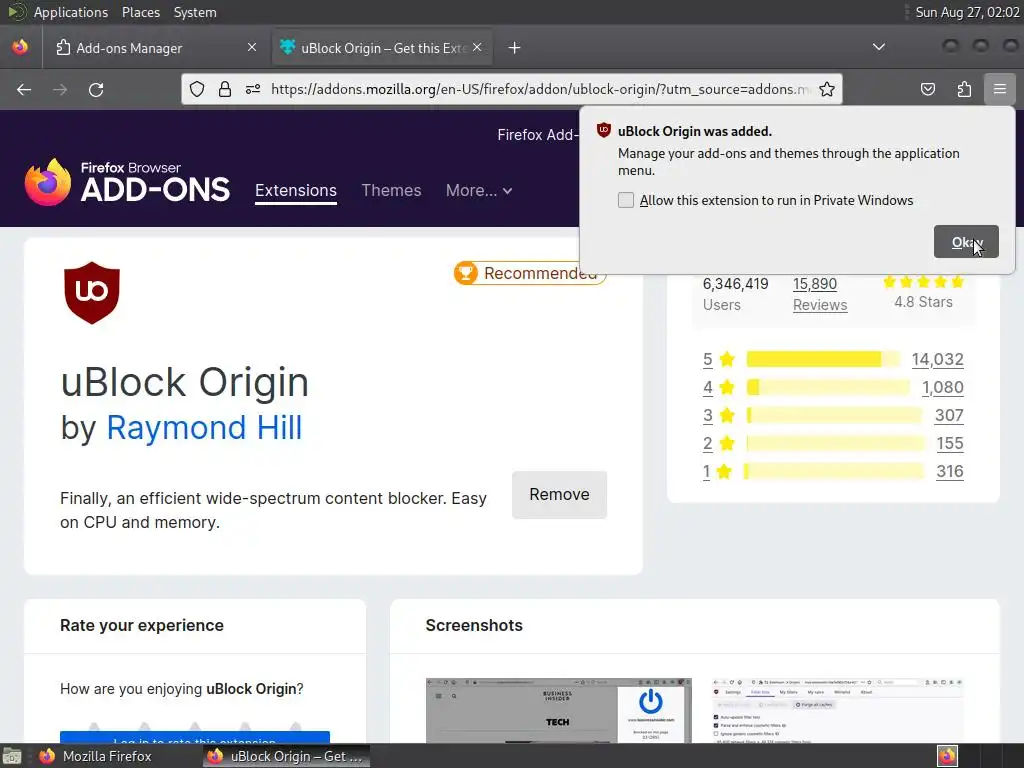Open 1-star reviews count 316
The height and width of the screenshot is (768, 1024).
950,472
